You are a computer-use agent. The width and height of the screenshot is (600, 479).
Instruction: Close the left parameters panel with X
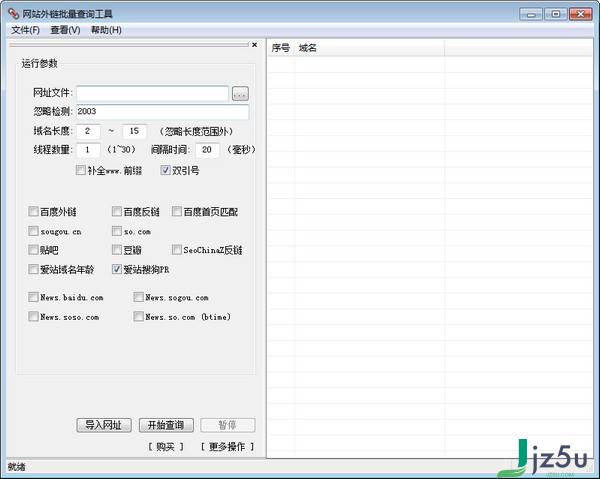(254, 45)
